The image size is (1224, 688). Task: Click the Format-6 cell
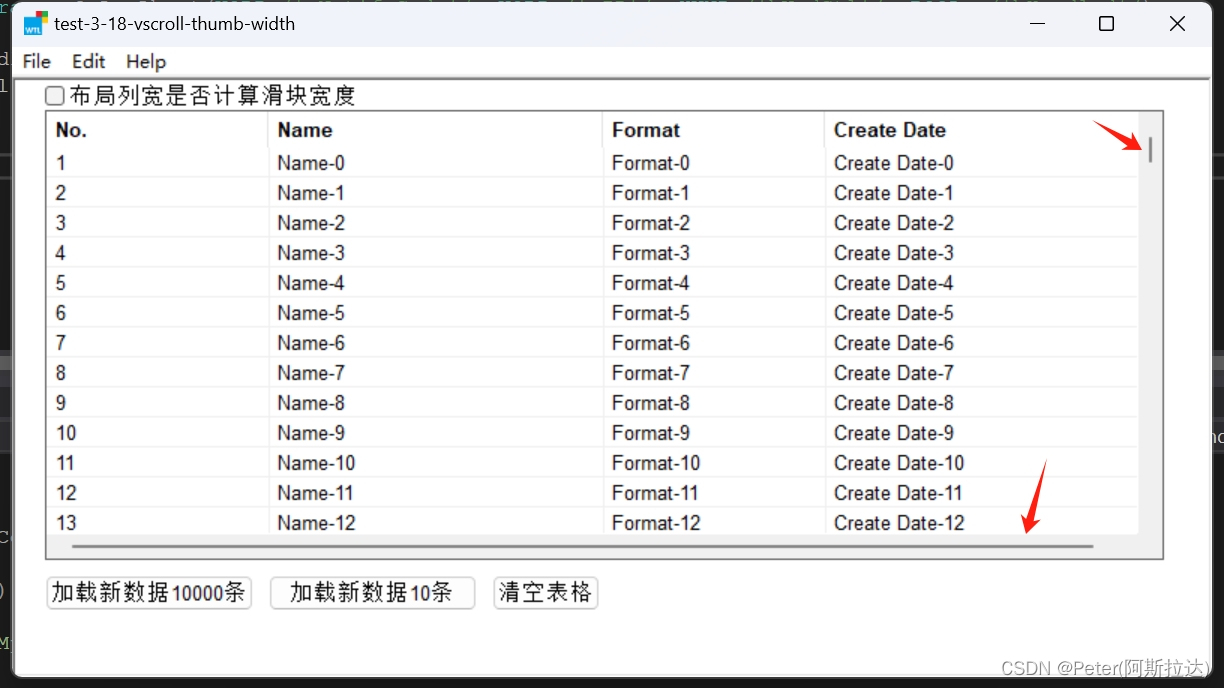(715, 343)
